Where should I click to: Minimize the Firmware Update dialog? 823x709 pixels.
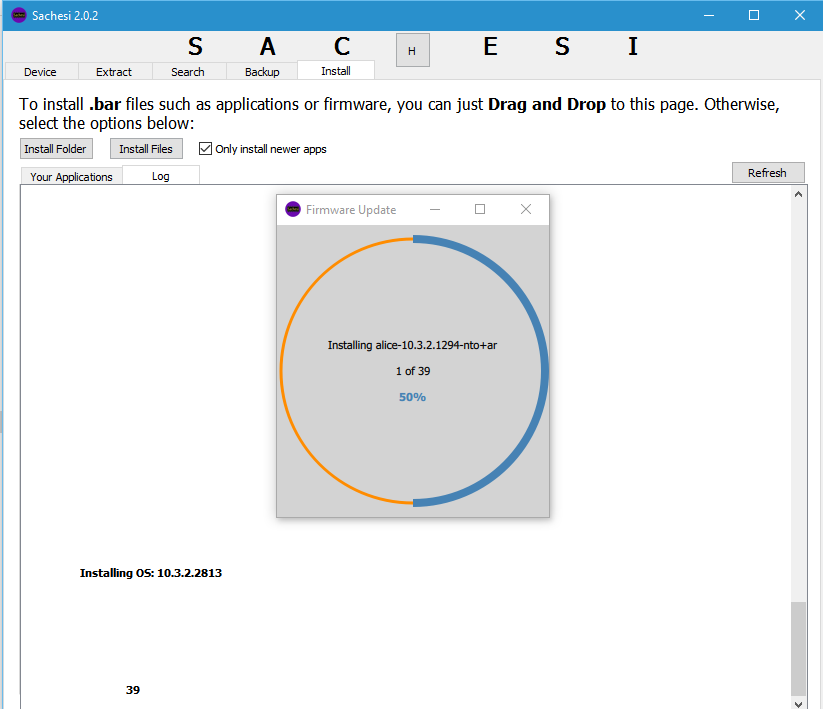[435, 209]
